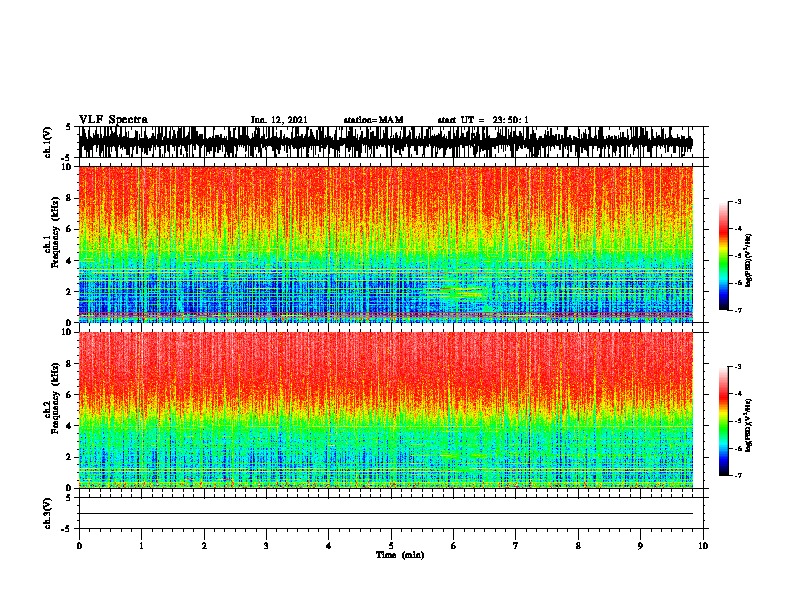Click the ch.1 voltage waveform trace

click(x=386, y=142)
